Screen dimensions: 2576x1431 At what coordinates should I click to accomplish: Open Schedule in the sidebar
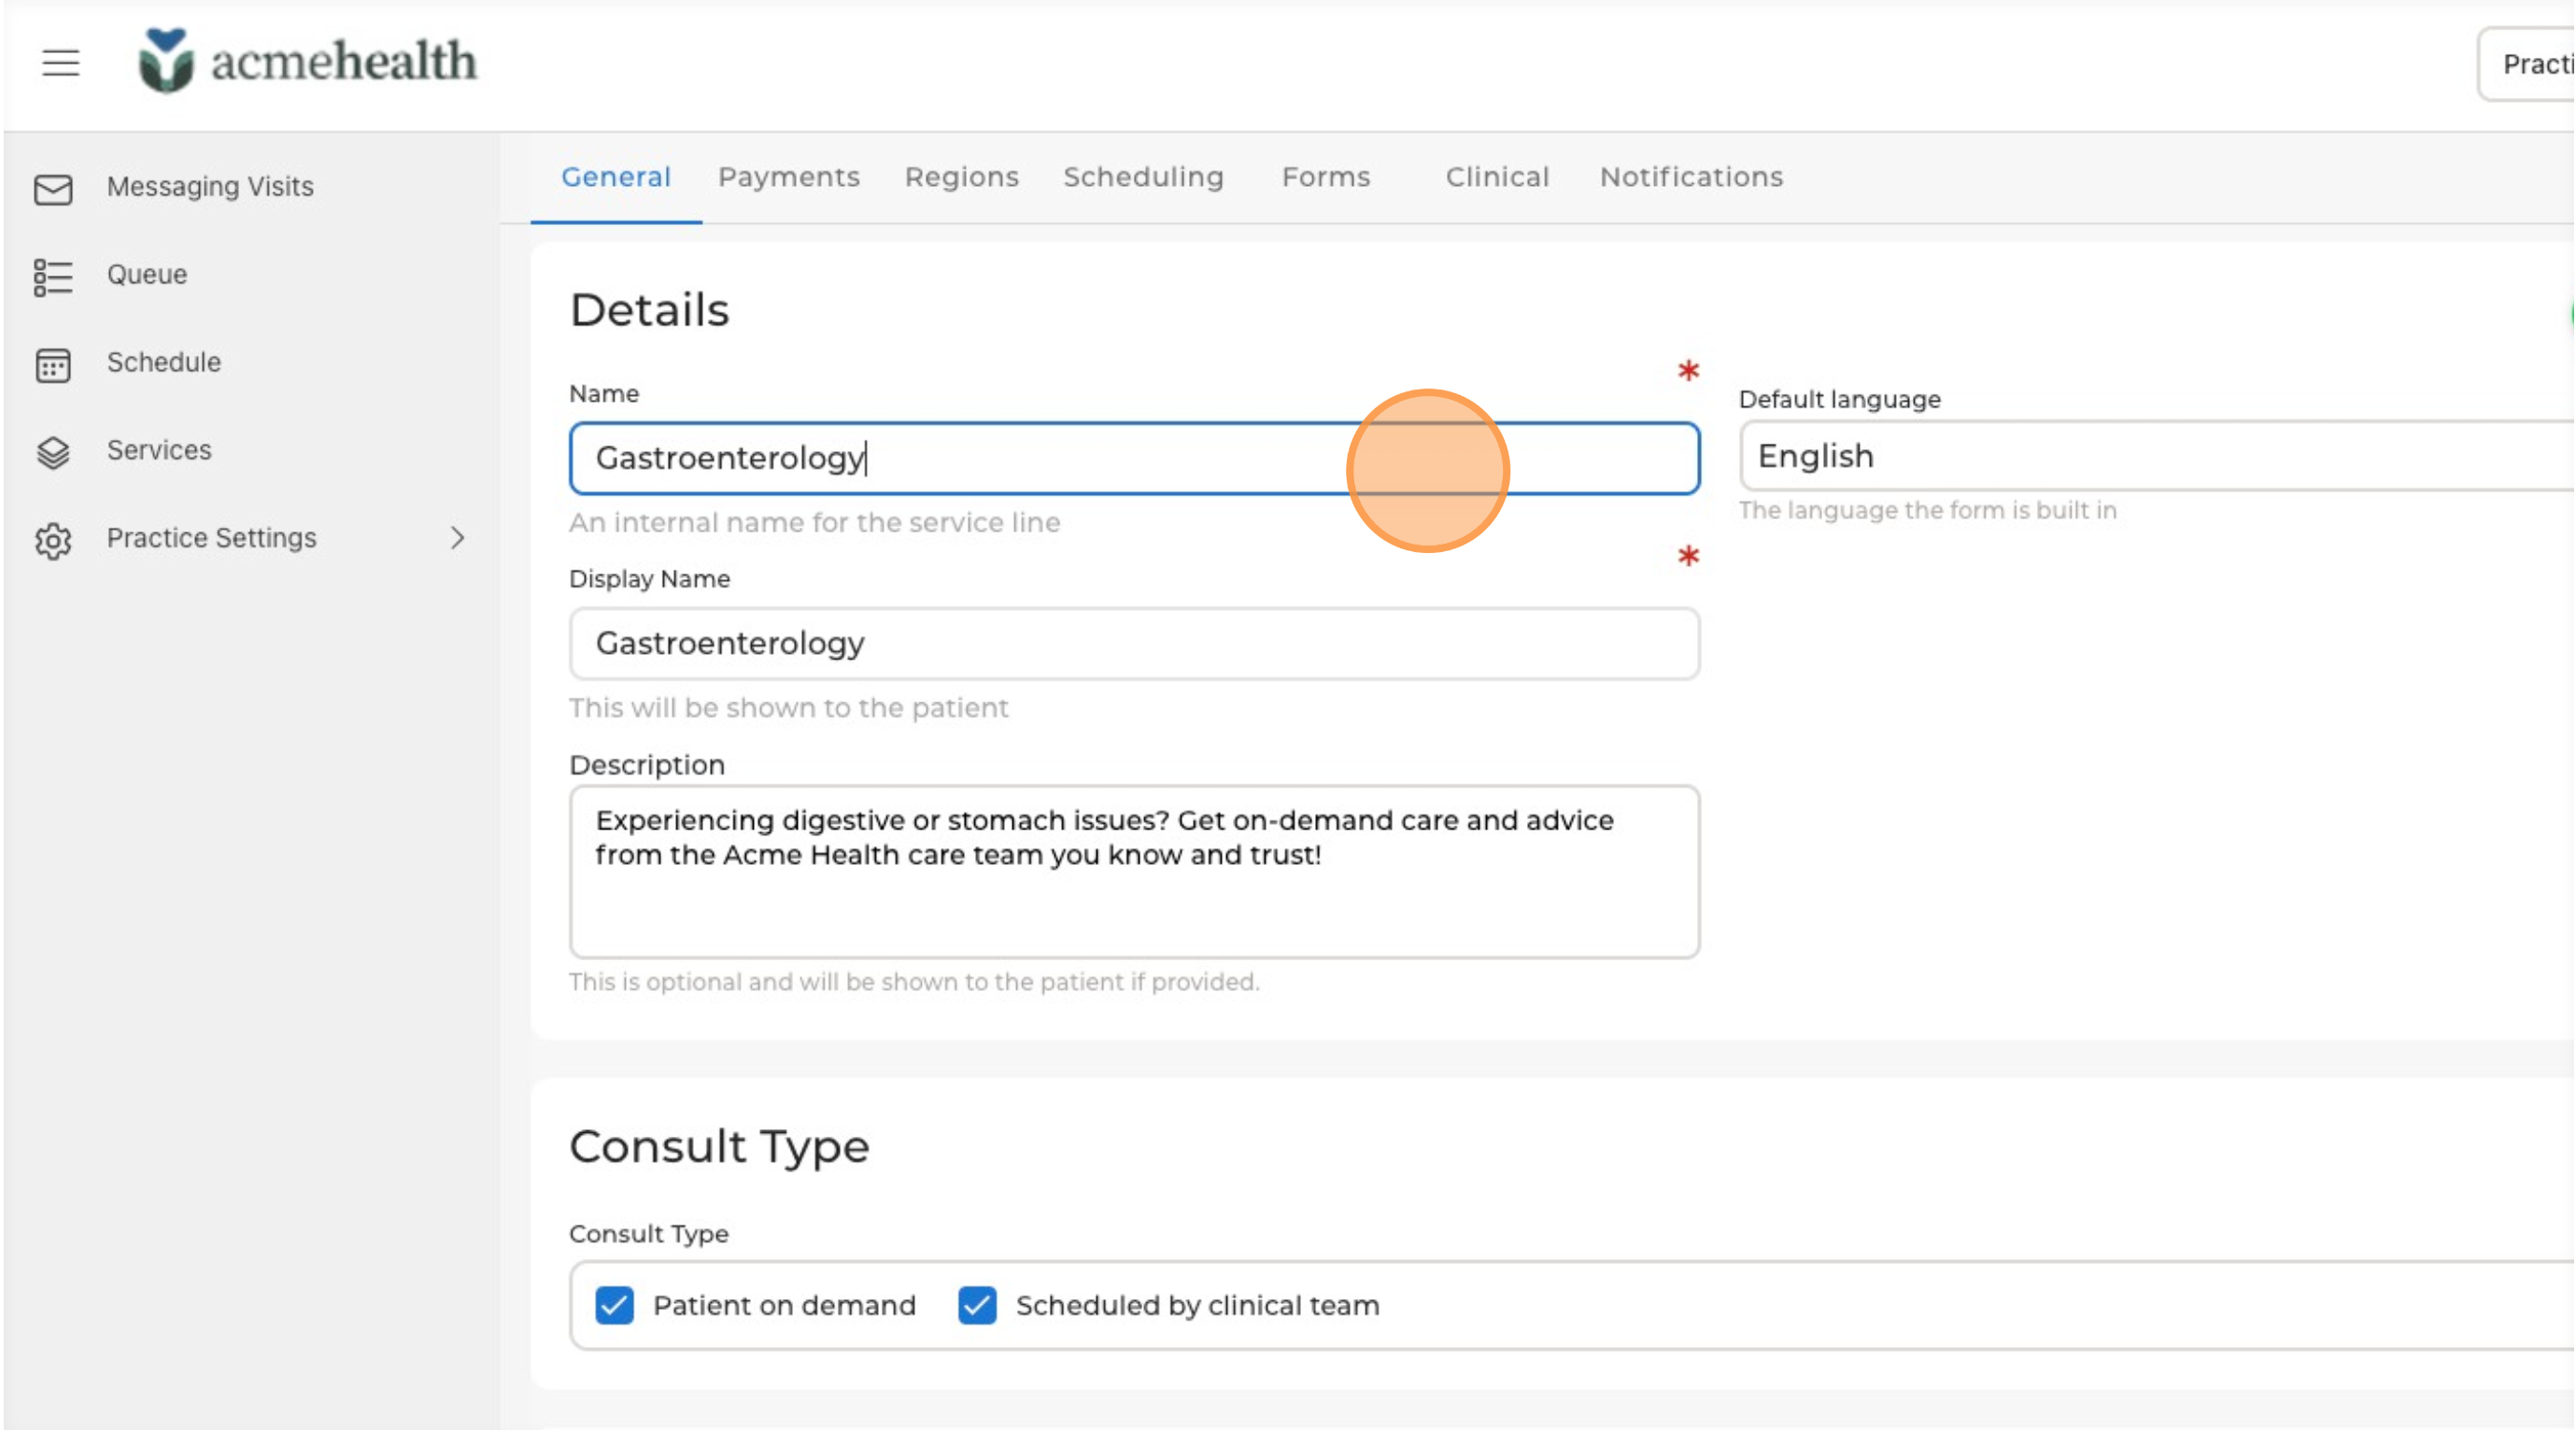pyautogui.click(x=164, y=362)
